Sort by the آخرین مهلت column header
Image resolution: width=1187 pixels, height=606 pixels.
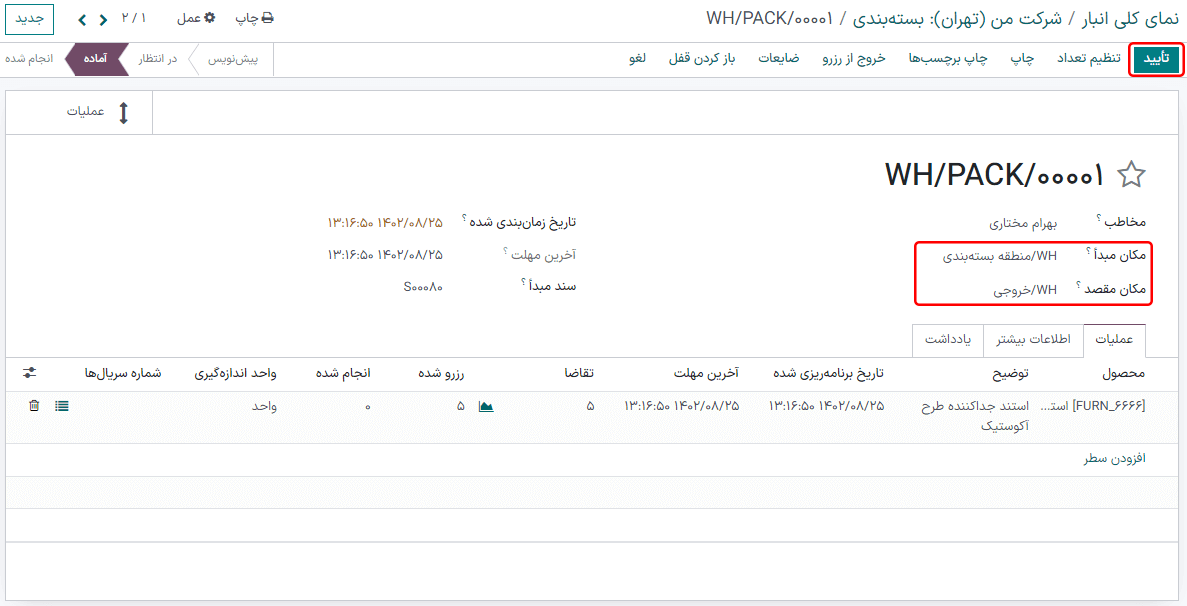point(706,373)
